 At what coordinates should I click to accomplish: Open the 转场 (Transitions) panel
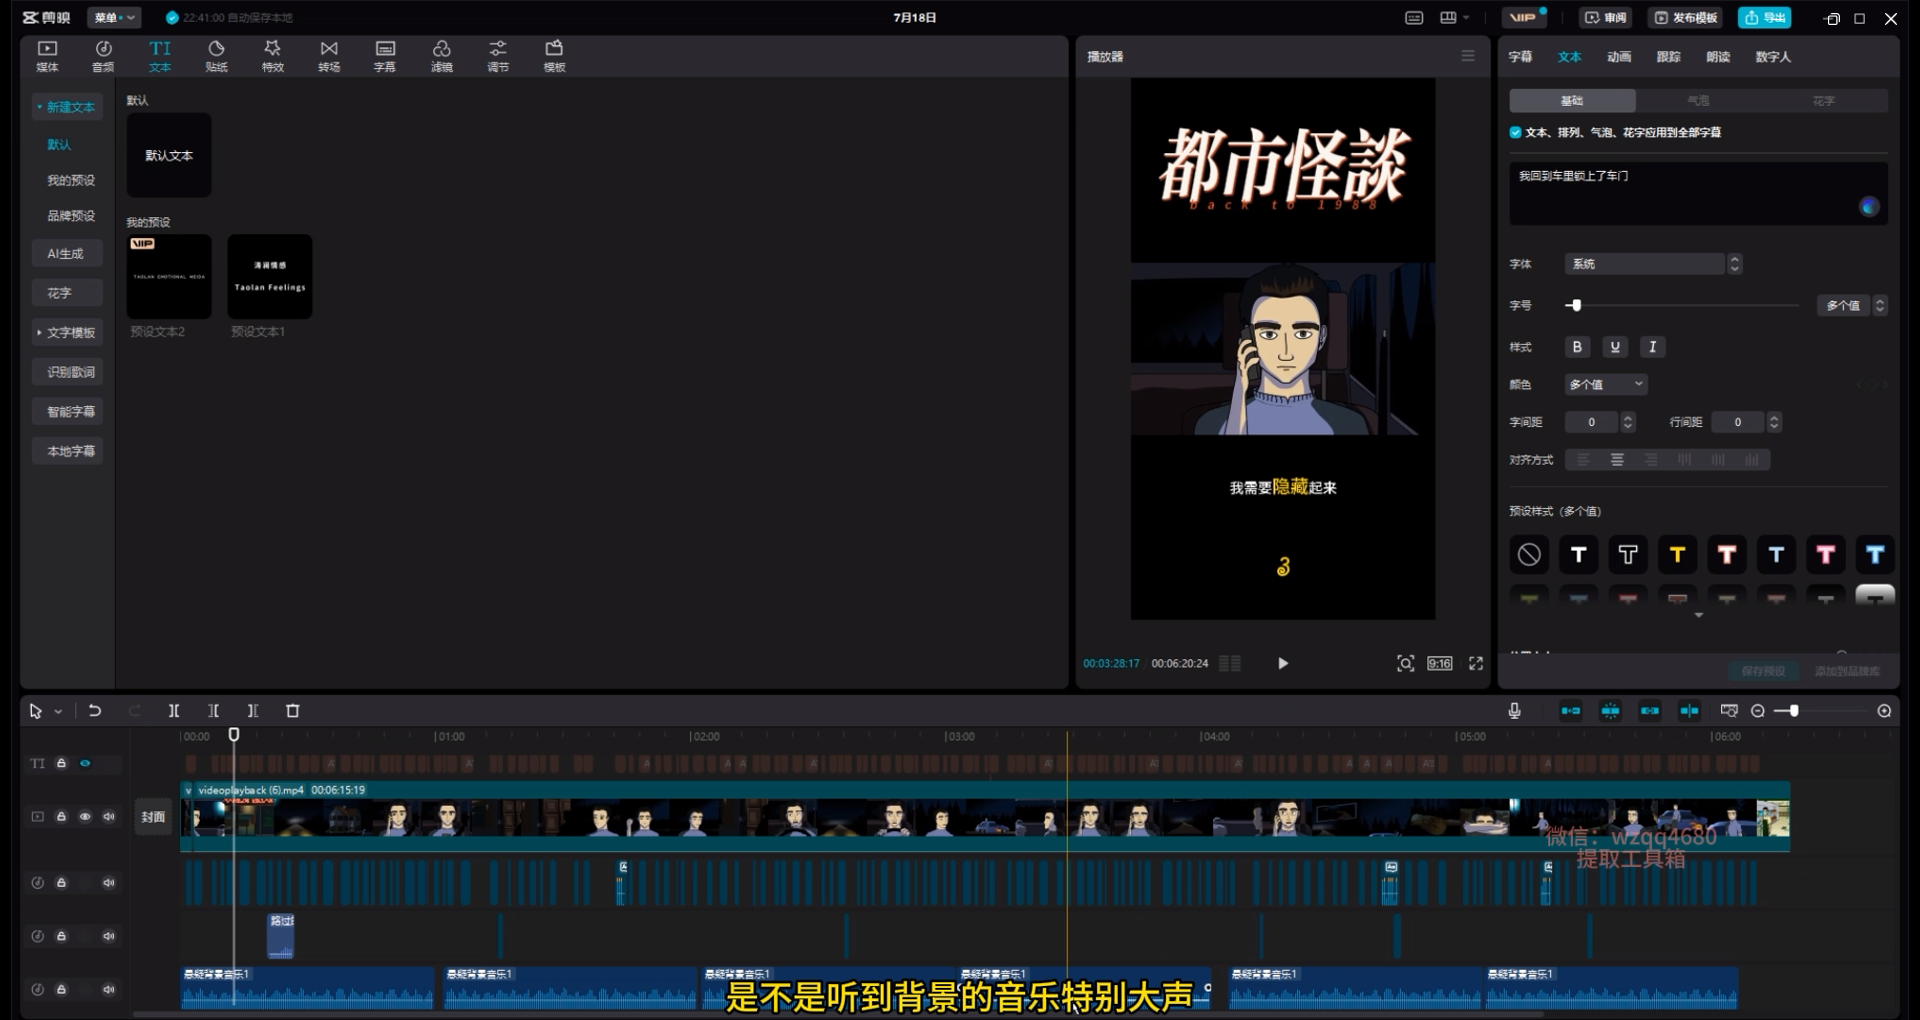pyautogui.click(x=329, y=56)
